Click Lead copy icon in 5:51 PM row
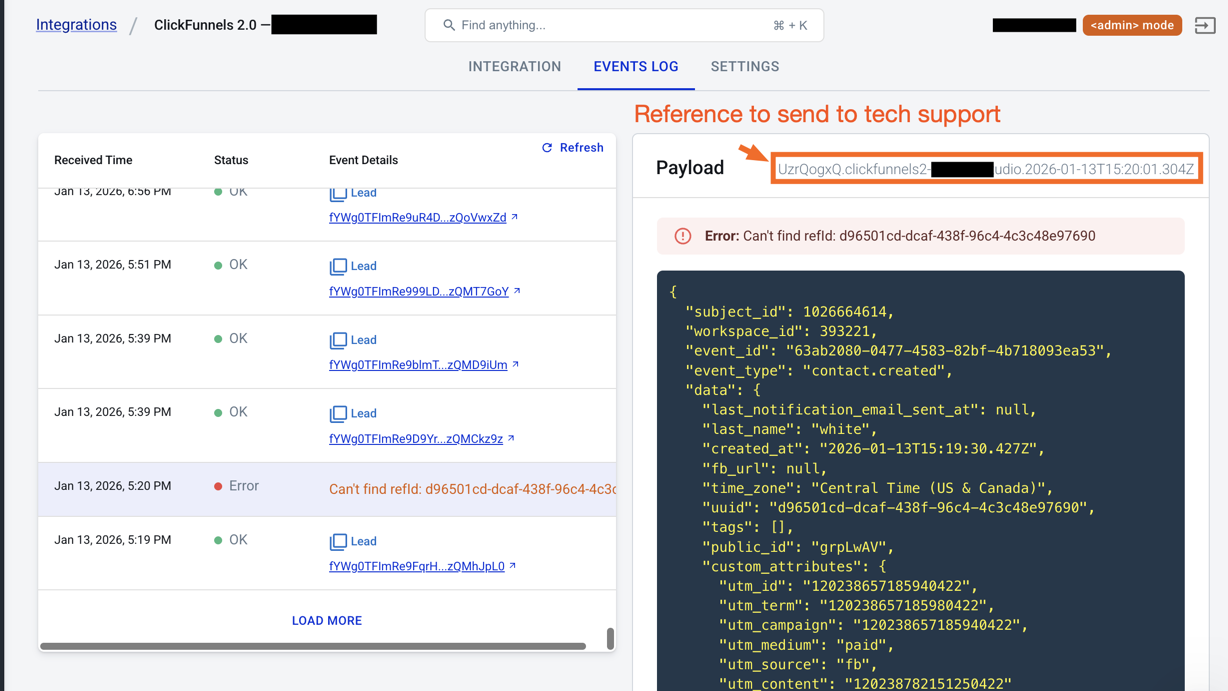Screen dimensions: 1228x691 point(338,266)
